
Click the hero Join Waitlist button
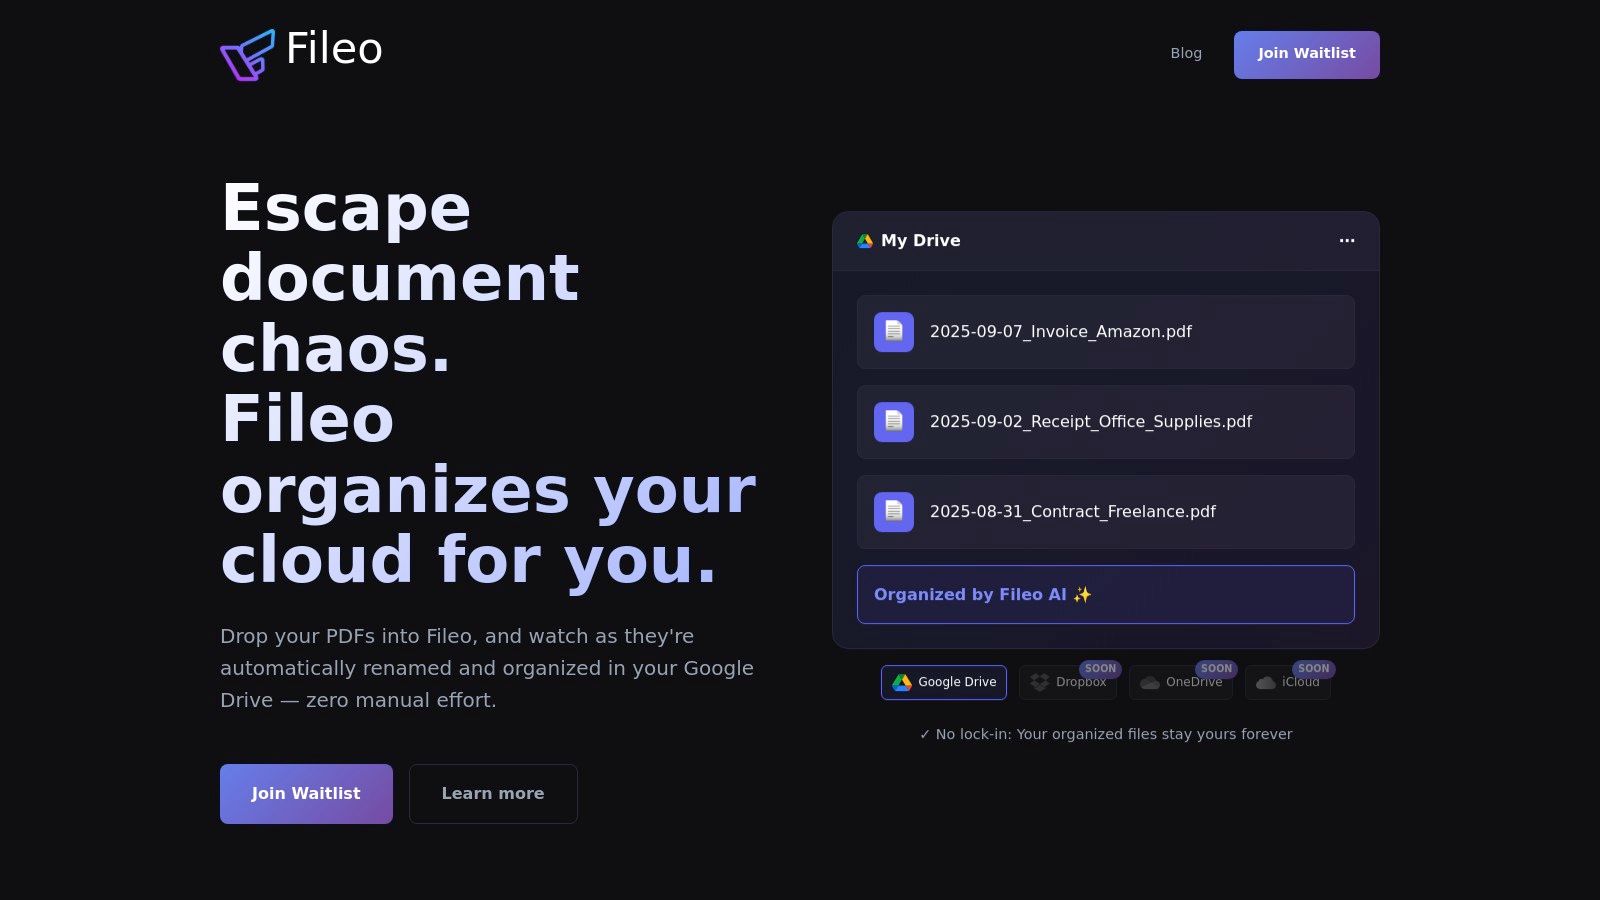(306, 794)
